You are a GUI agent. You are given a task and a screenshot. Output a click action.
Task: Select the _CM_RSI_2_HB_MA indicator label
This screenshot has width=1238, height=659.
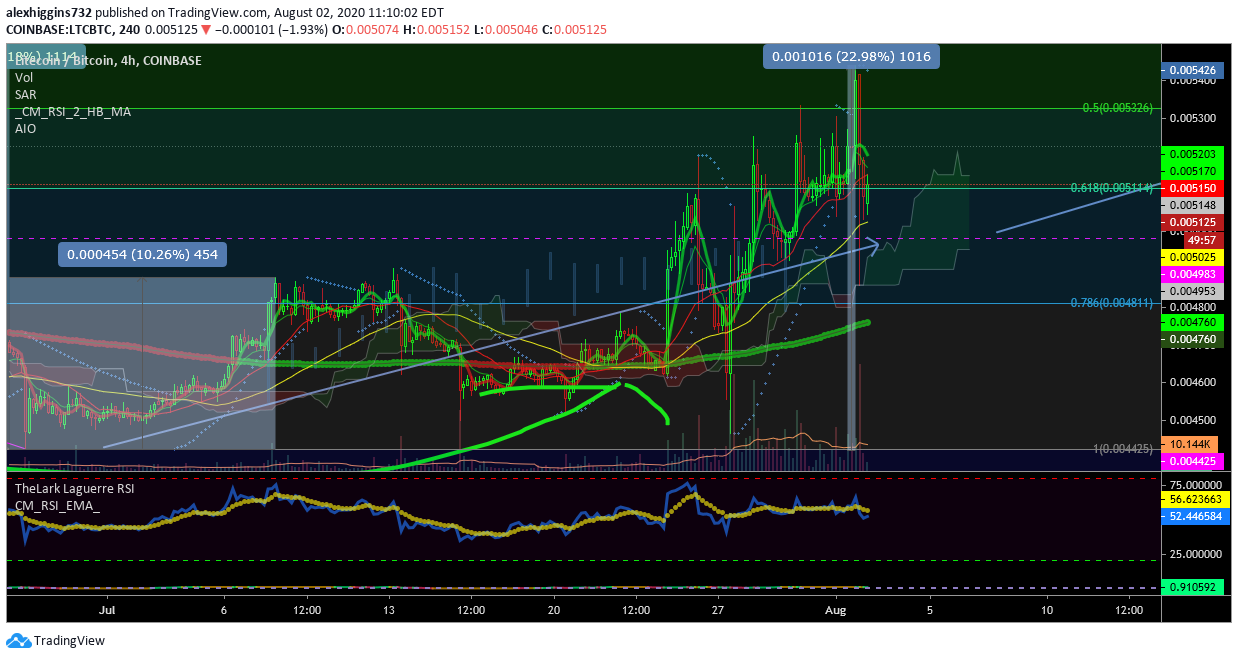tap(72, 112)
